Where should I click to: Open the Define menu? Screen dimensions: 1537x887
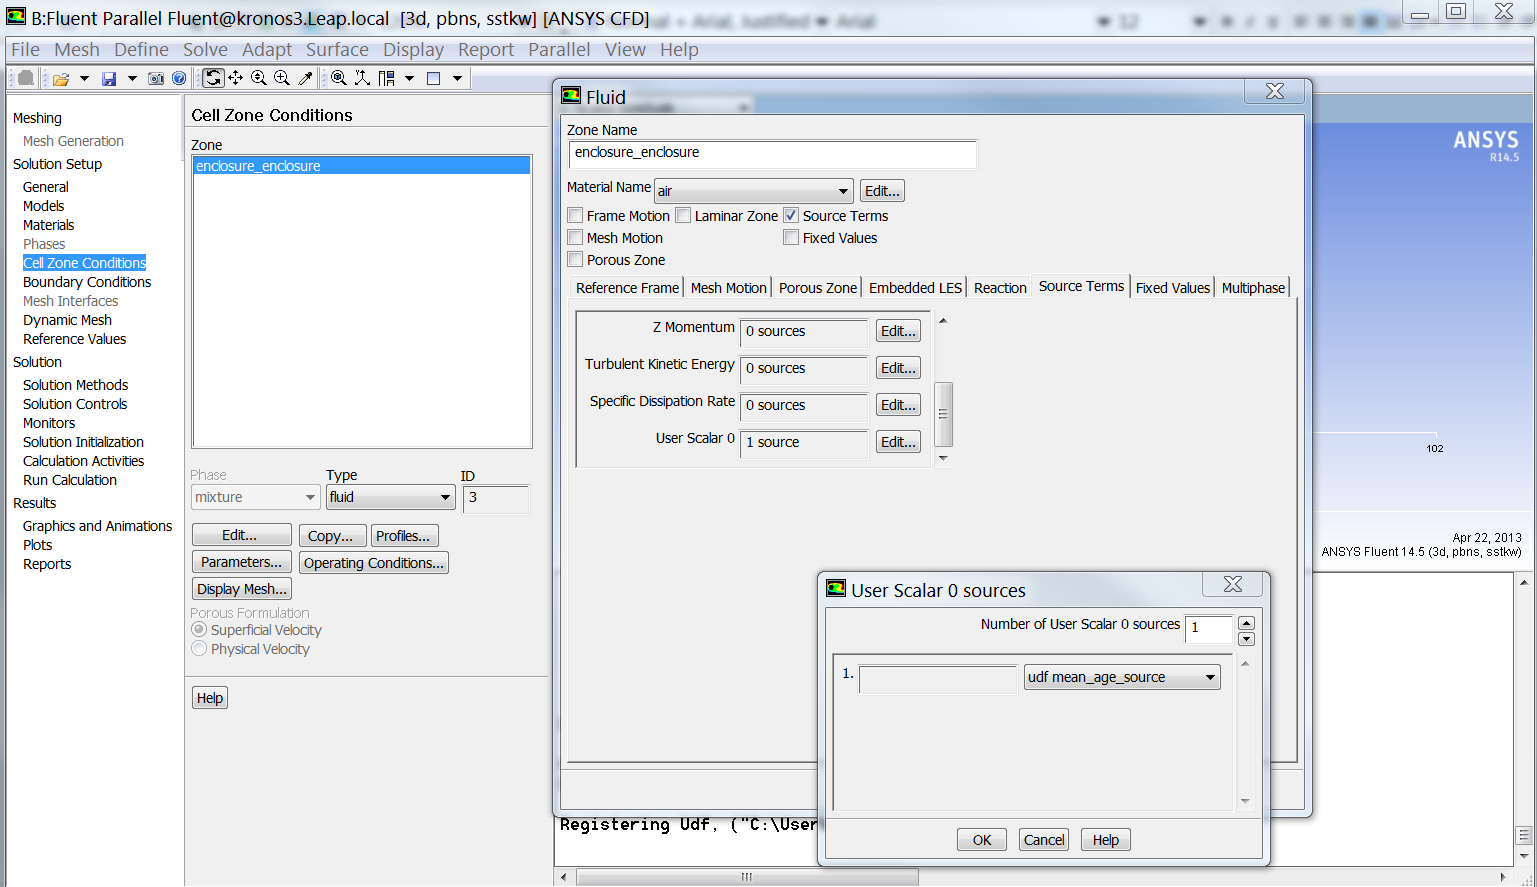pyautogui.click(x=141, y=50)
